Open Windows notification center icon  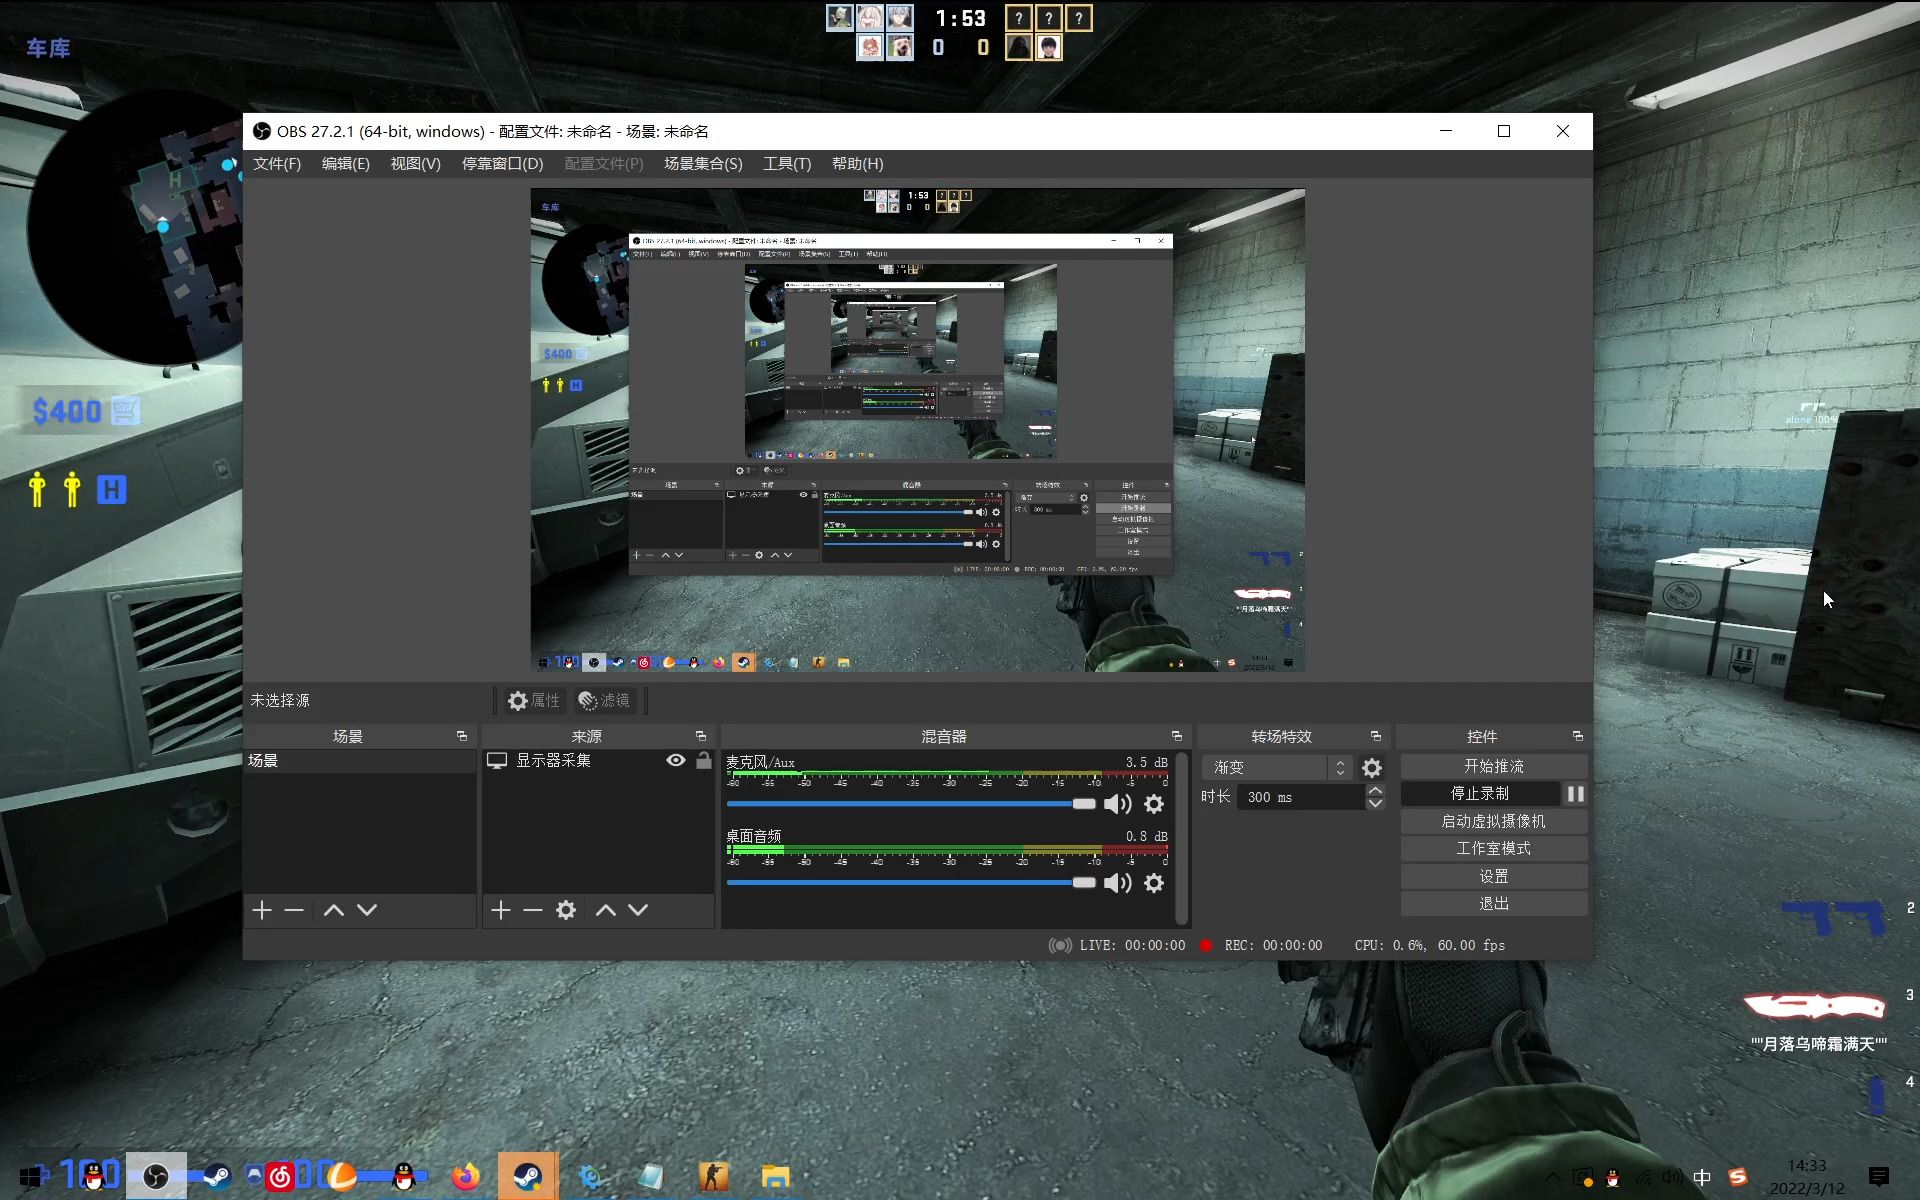(1879, 1177)
